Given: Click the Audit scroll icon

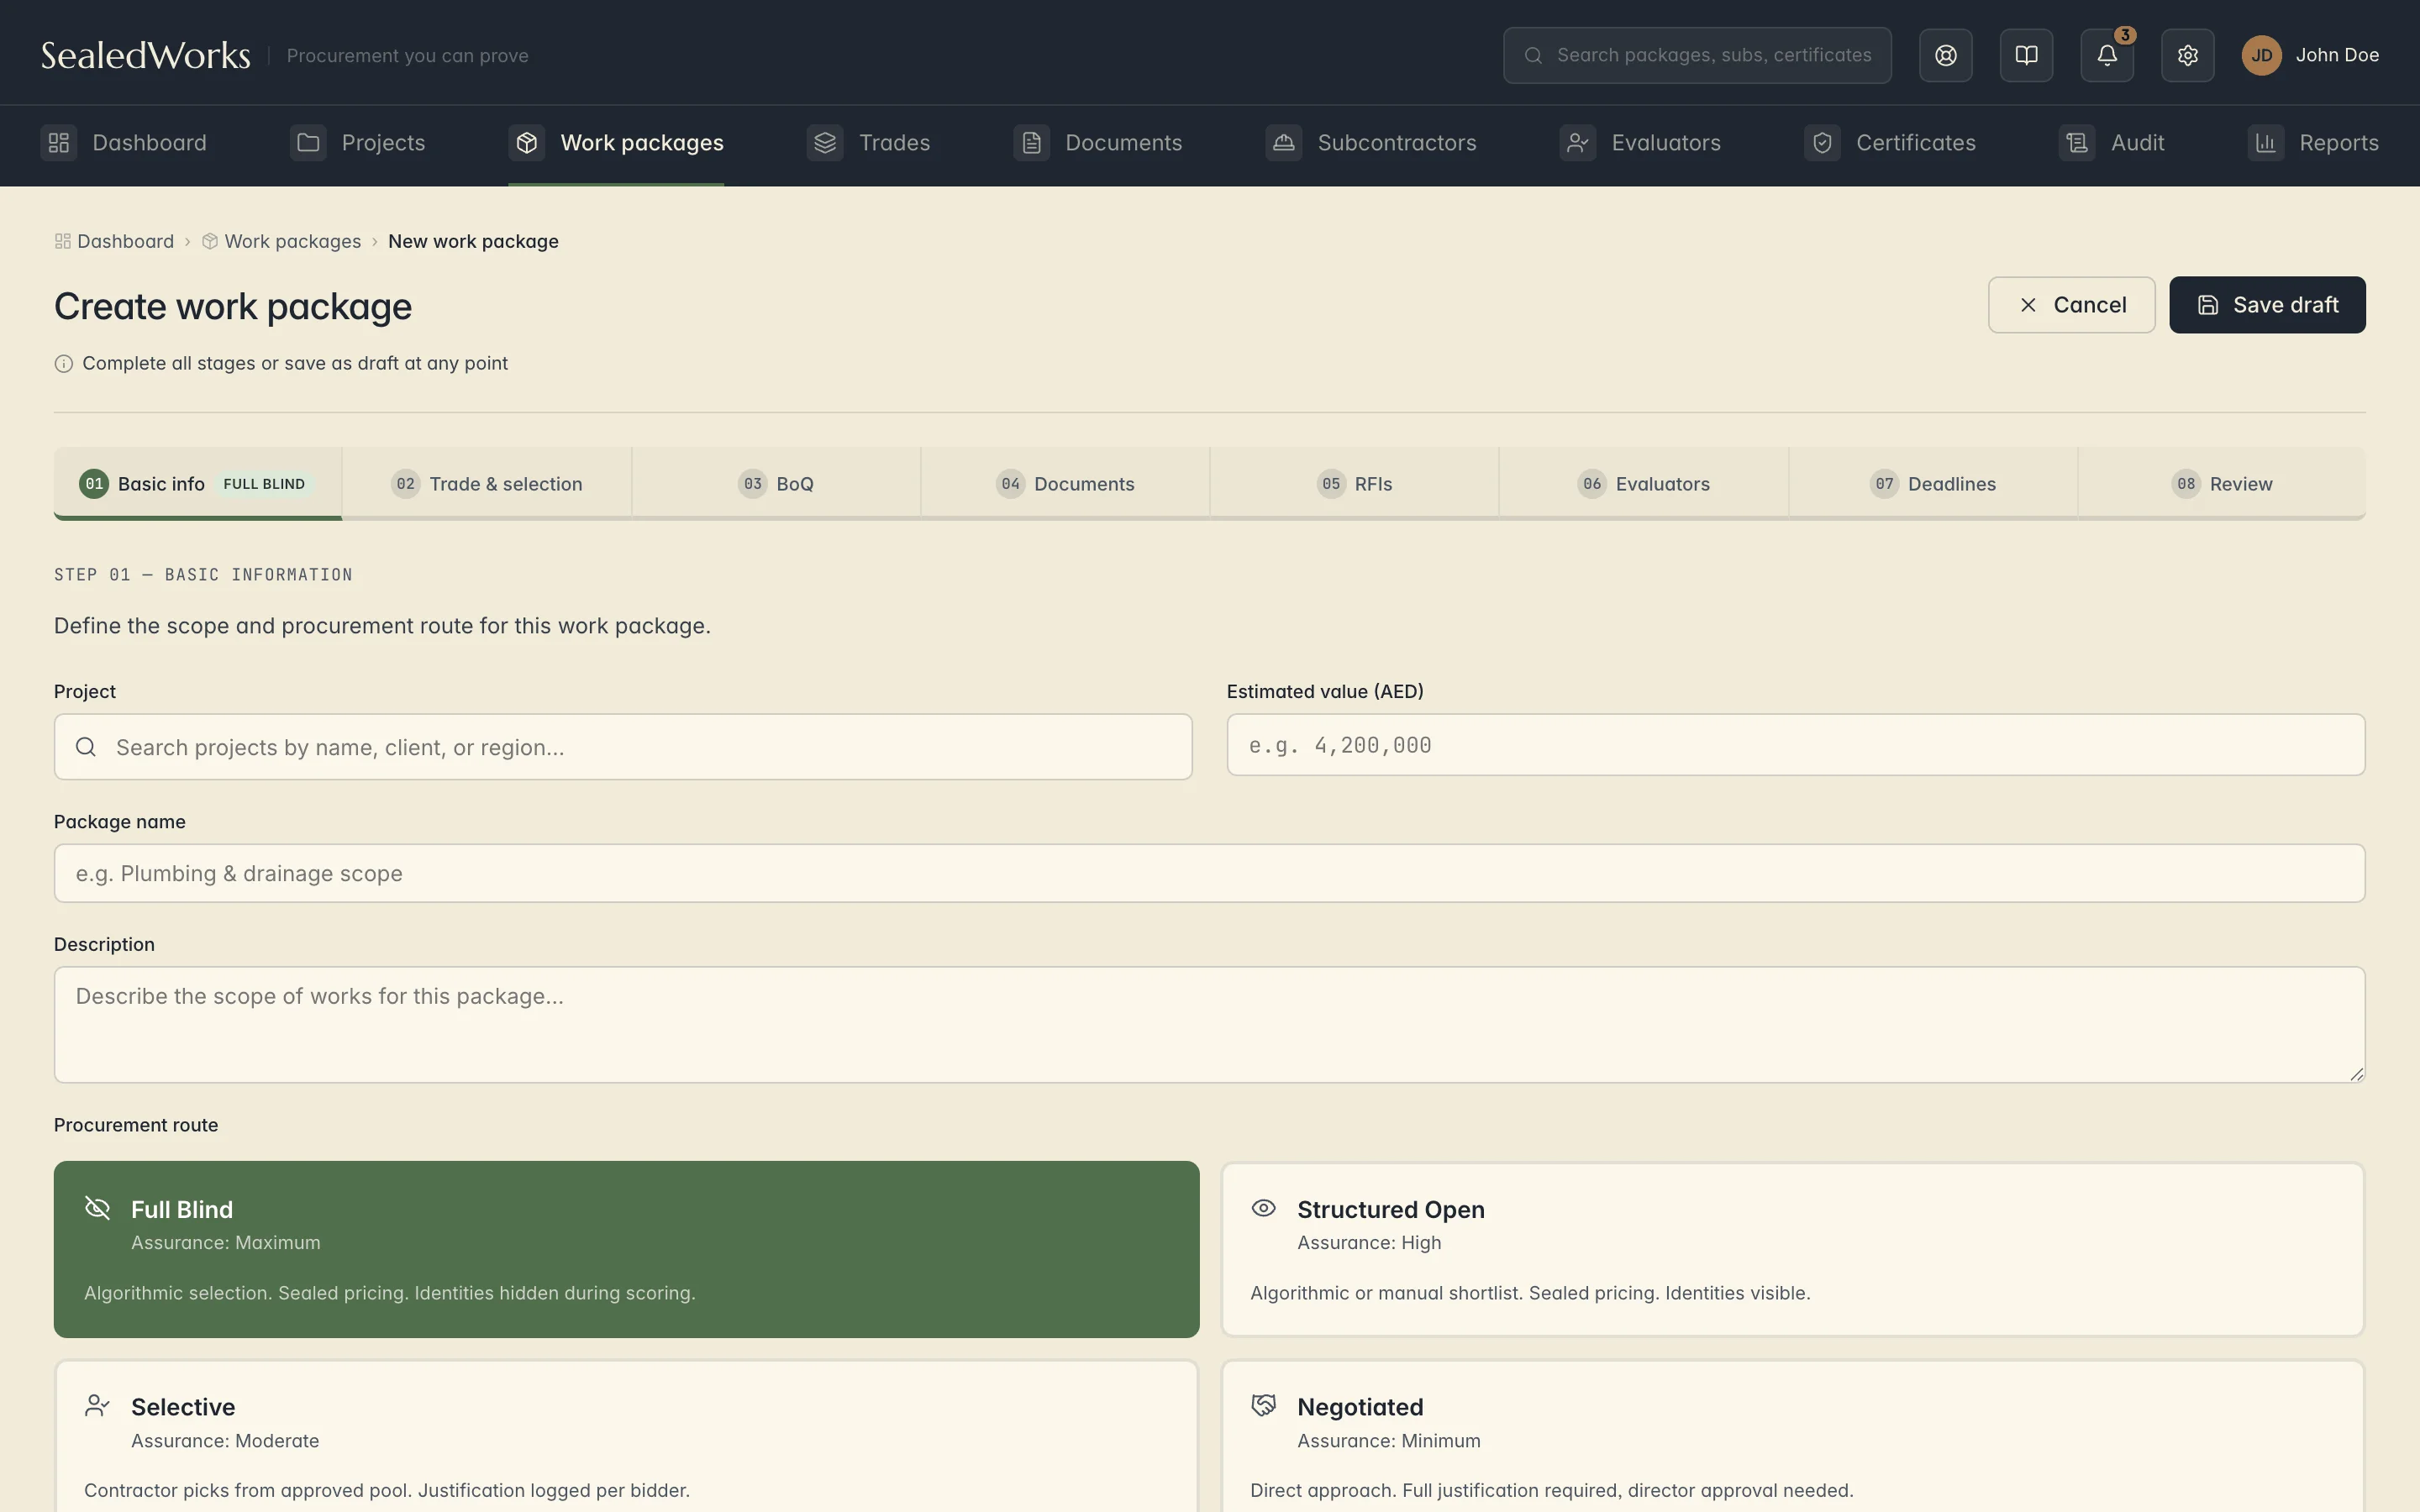Looking at the screenshot, I should (2077, 143).
